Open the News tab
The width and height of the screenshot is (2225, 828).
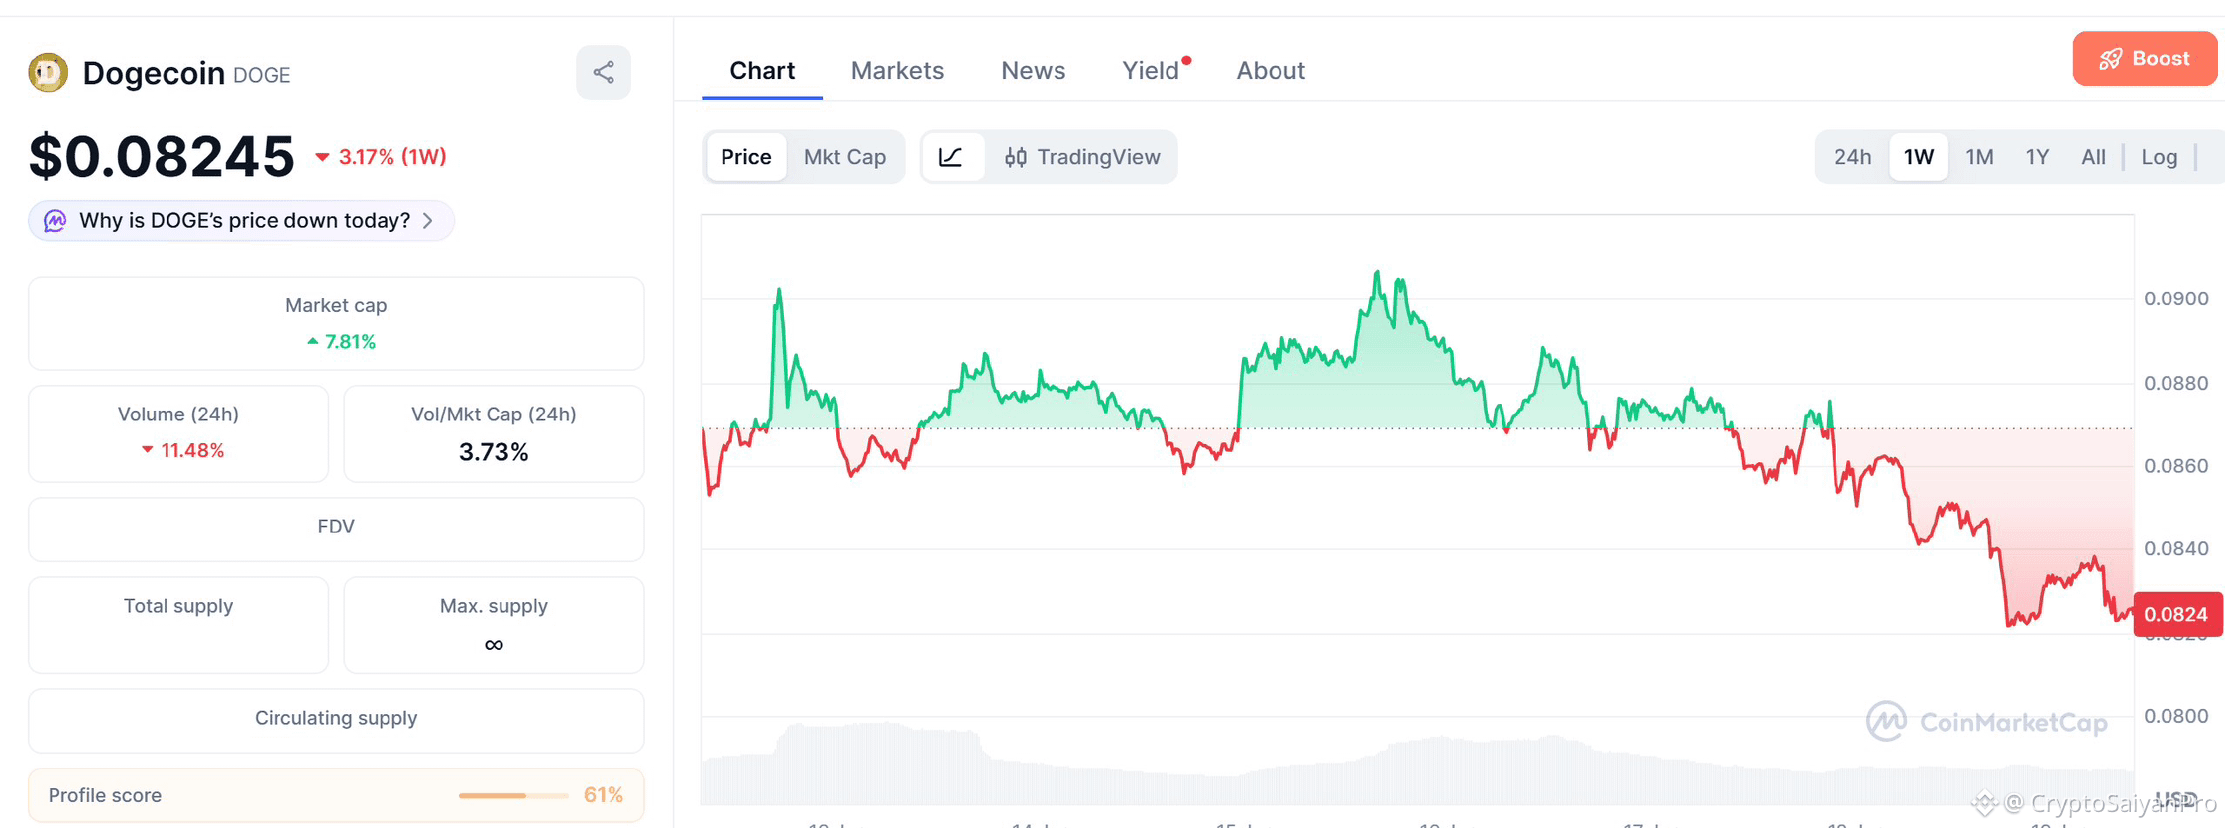coord(1033,71)
